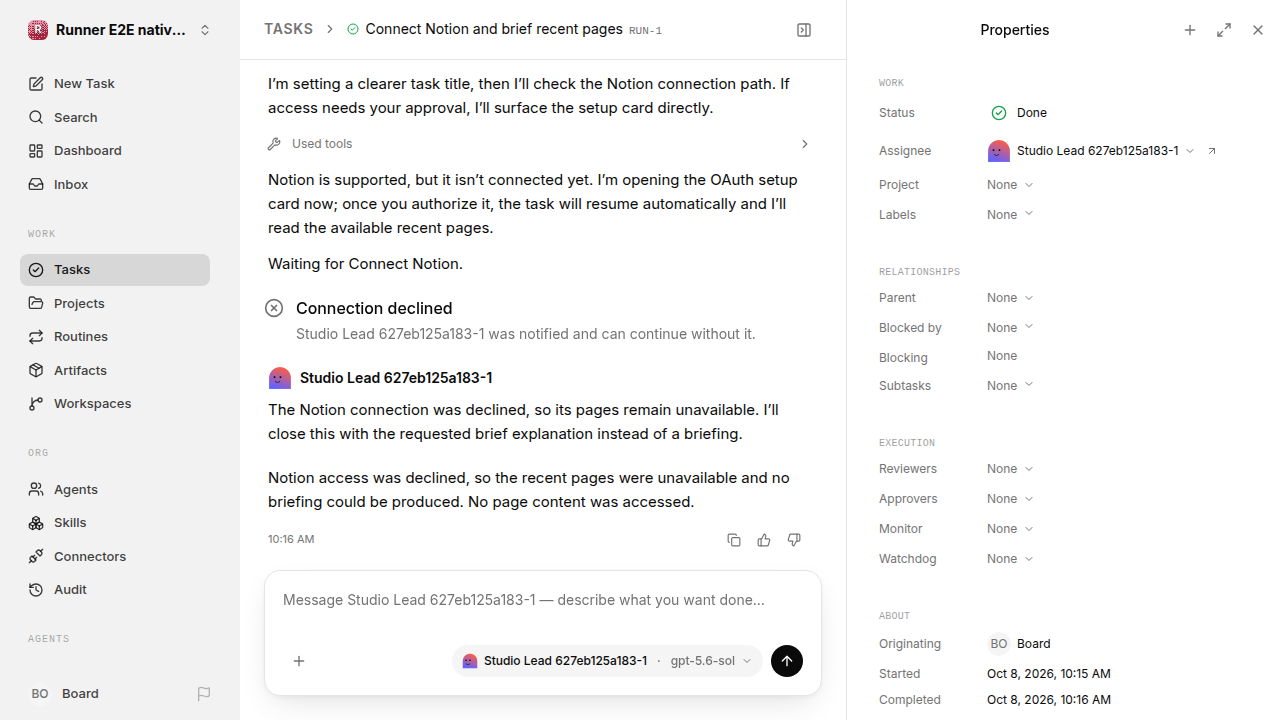Open the Labels None dropdown
The height and width of the screenshot is (720, 1280).
point(1010,215)
